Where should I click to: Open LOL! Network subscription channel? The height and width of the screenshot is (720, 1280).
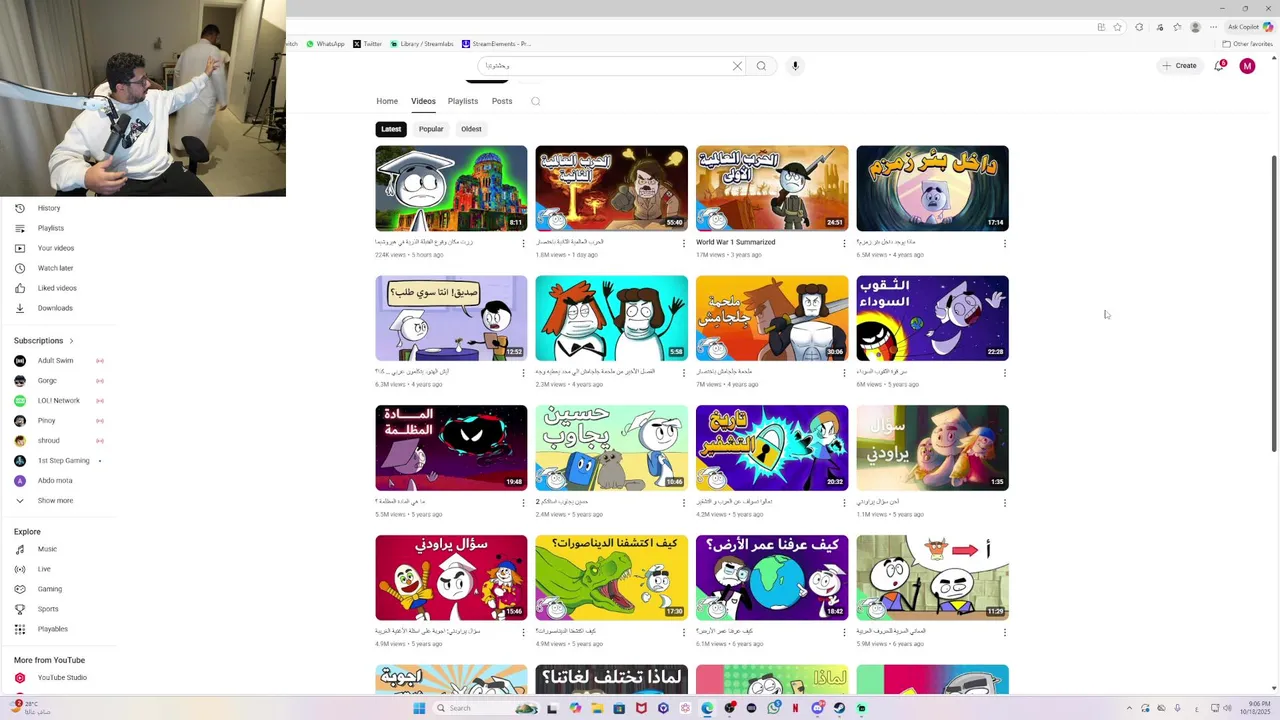pos(58,401)
